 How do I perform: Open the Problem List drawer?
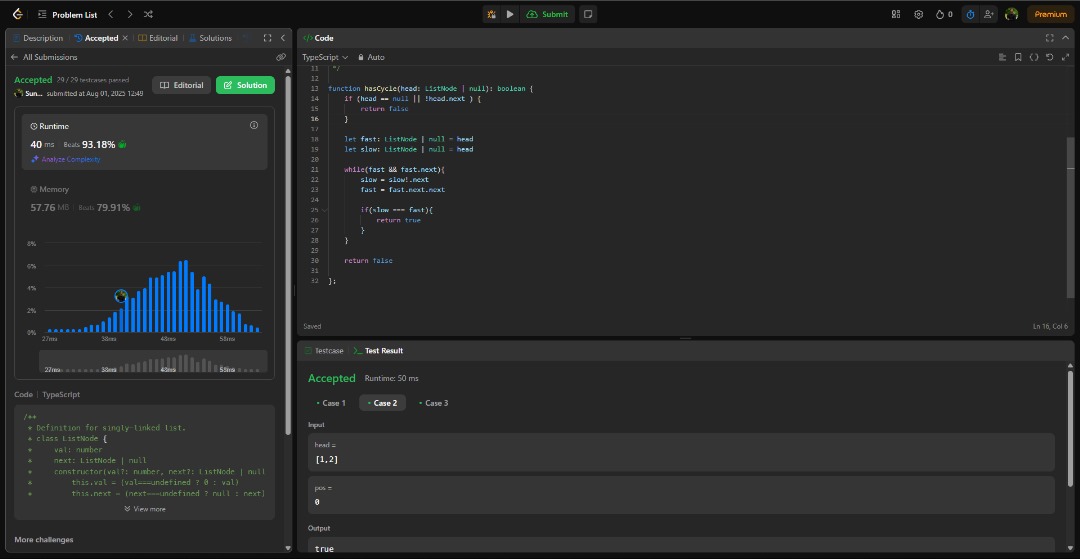(x=68, y=14)
